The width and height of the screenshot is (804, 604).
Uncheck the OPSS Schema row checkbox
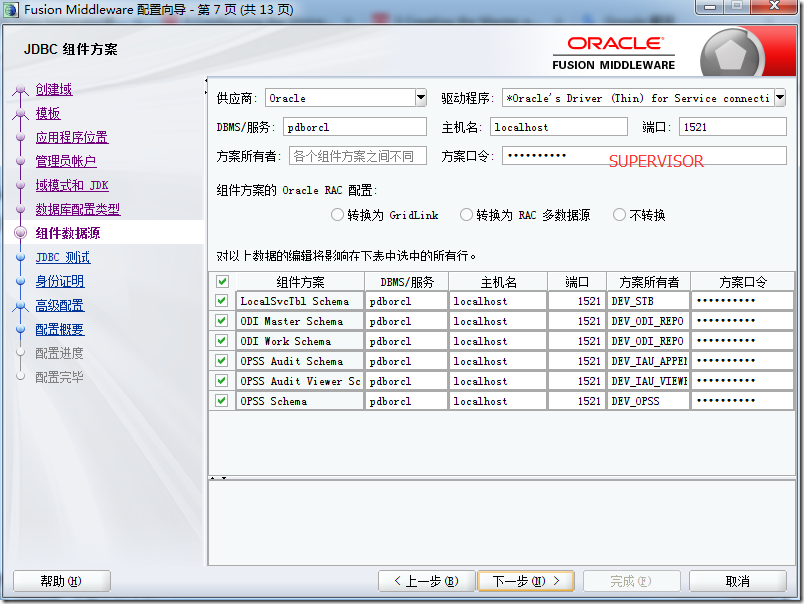click(222, 401)
